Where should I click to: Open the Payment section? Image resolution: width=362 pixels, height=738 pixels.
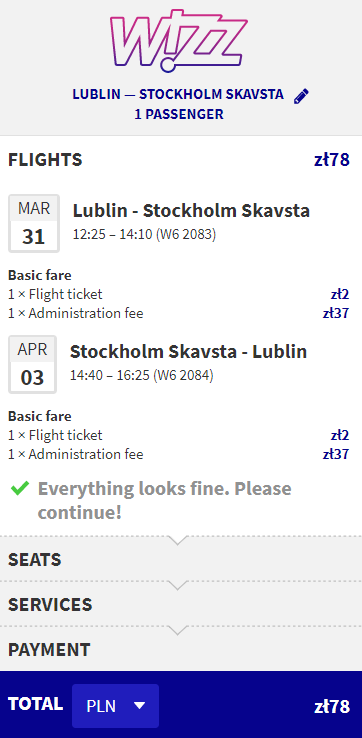click(181, 649)
